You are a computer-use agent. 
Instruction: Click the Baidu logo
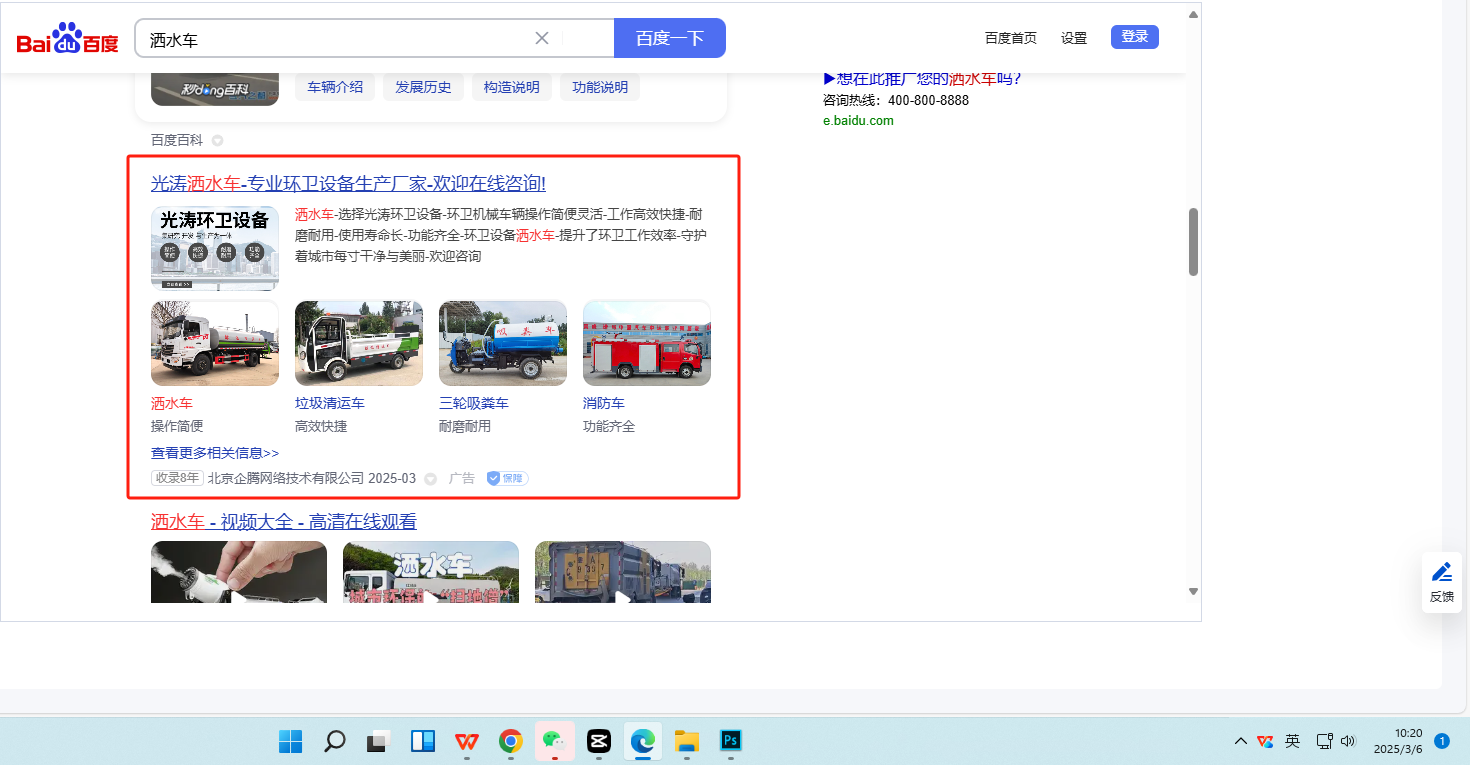click(67, 39)
